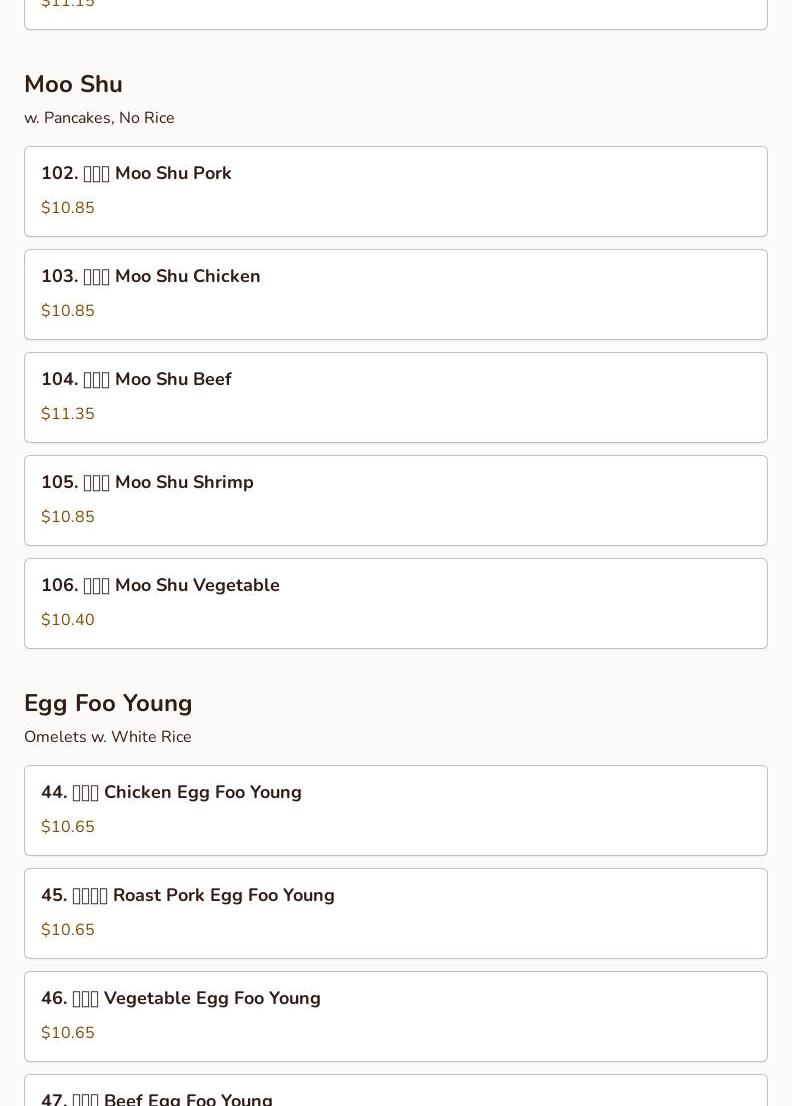Select 102. Moo Shu Pork item
This screenshot has height=1106, width=792.
tap(396, 191)
